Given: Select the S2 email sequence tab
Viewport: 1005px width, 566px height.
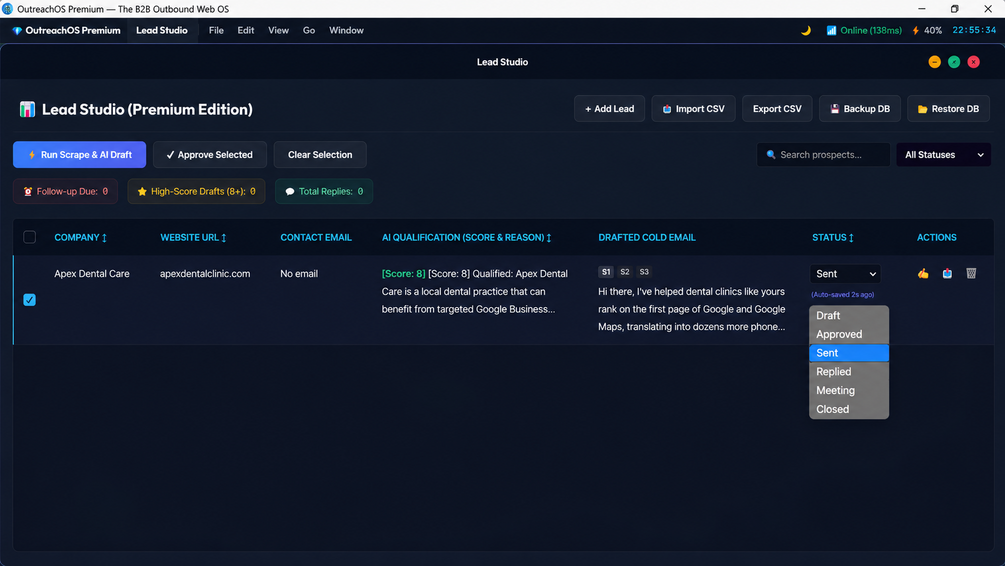Looking at the screenshot, I should tap(625, 272).
